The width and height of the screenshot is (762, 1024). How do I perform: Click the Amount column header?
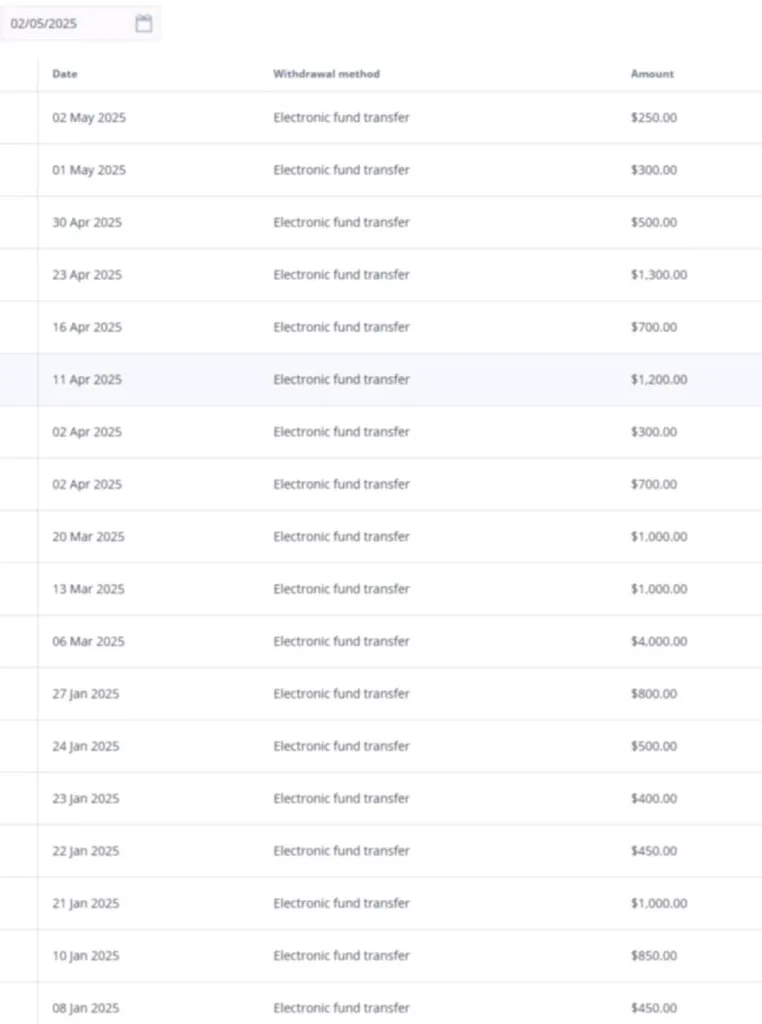click(x=652, y=74)
